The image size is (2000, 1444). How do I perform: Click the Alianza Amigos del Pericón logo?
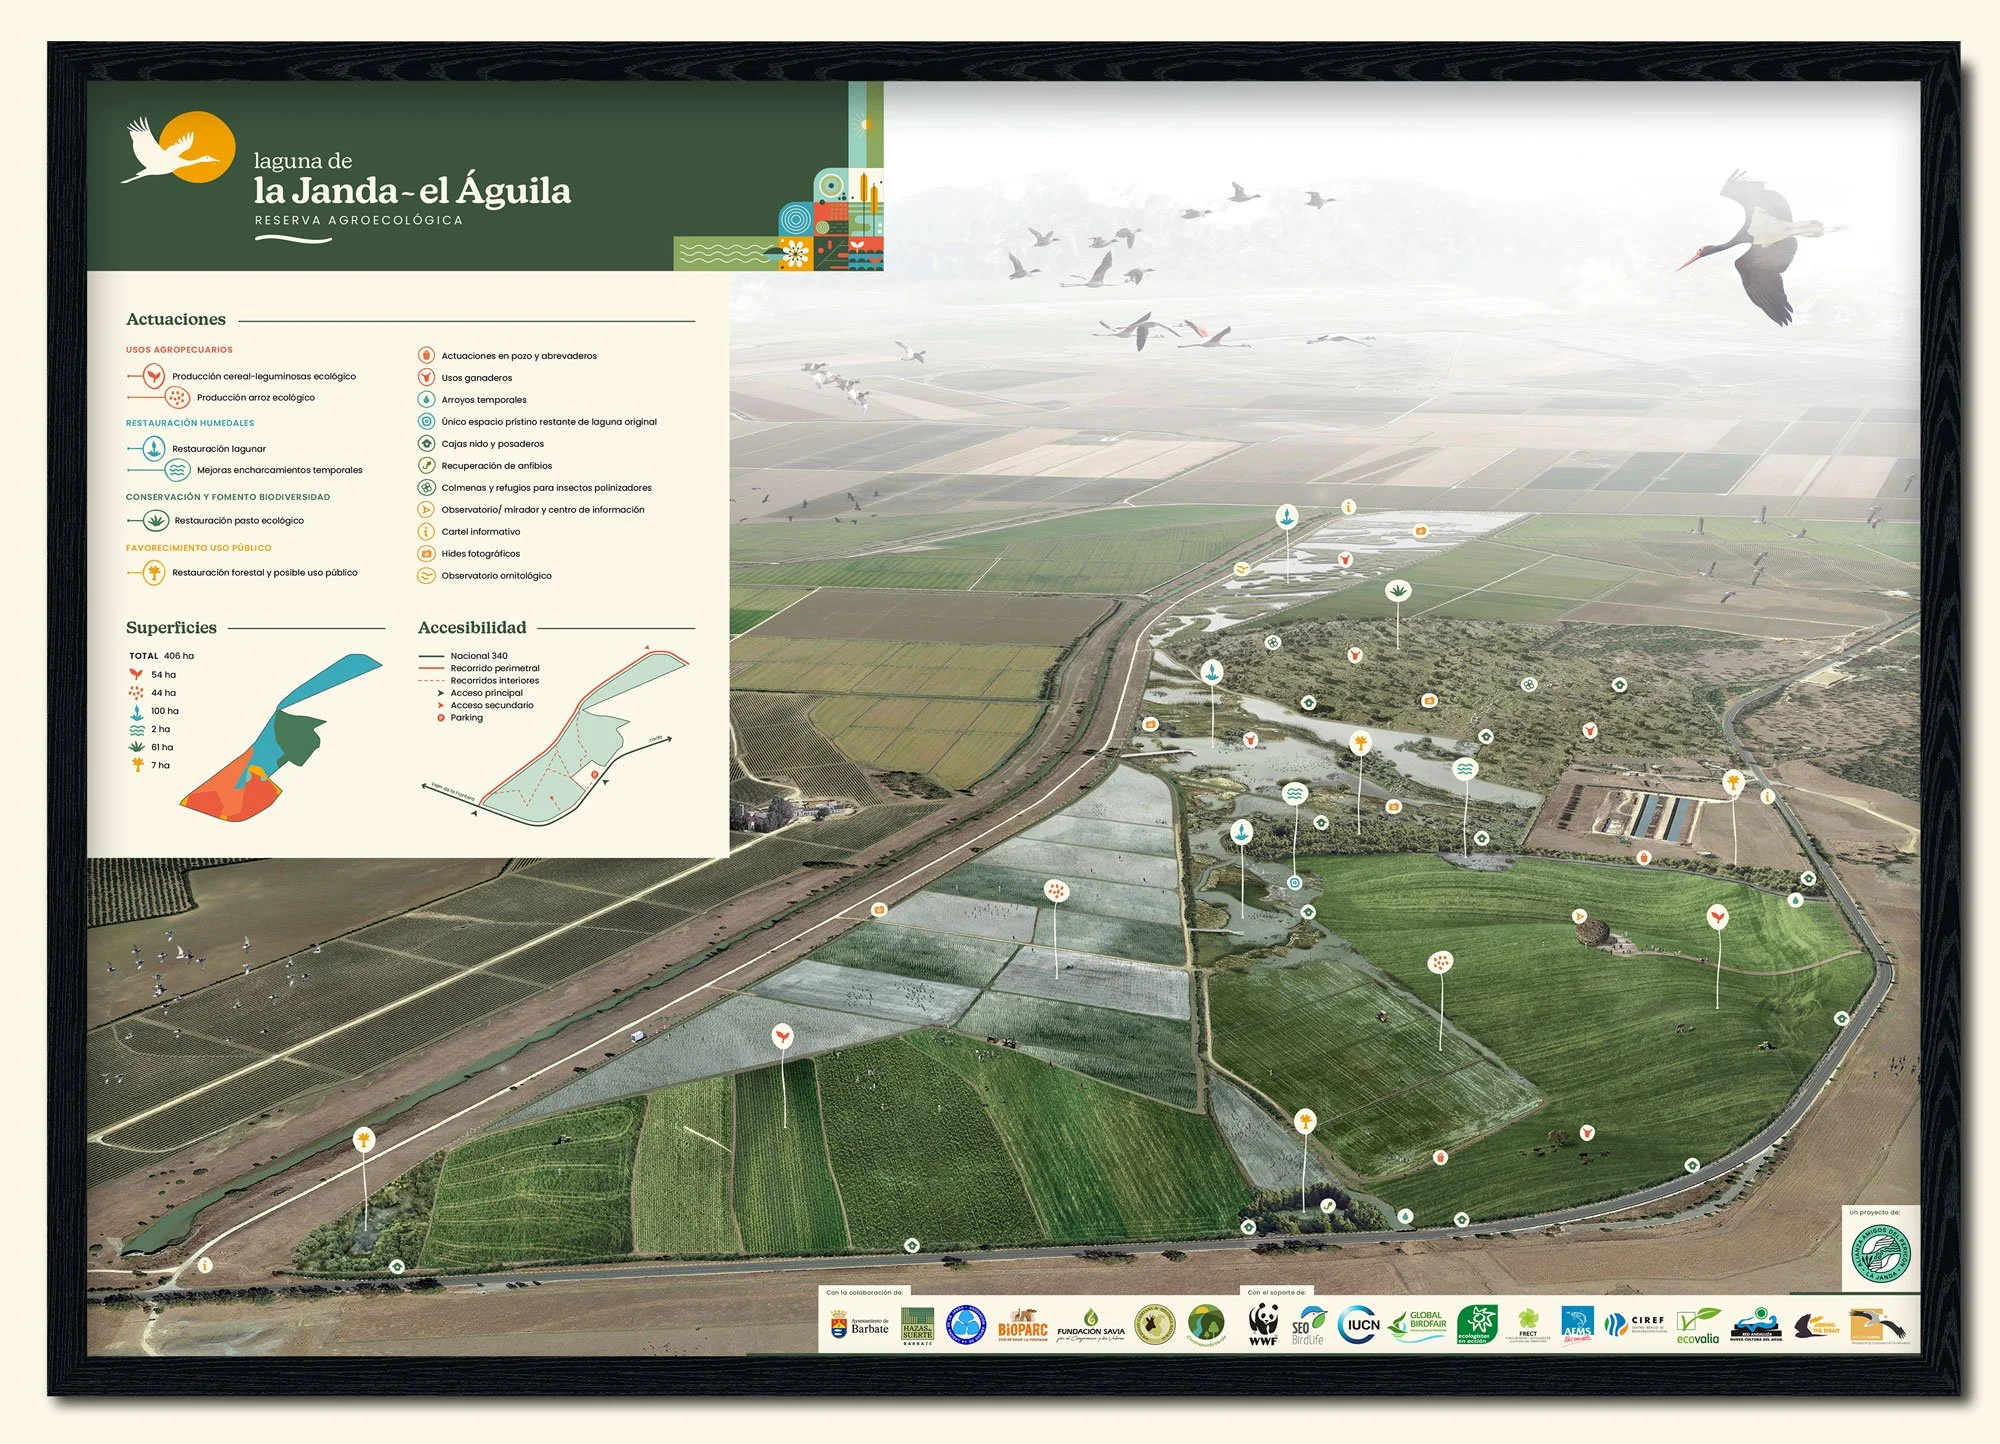click(1880, 1255)
